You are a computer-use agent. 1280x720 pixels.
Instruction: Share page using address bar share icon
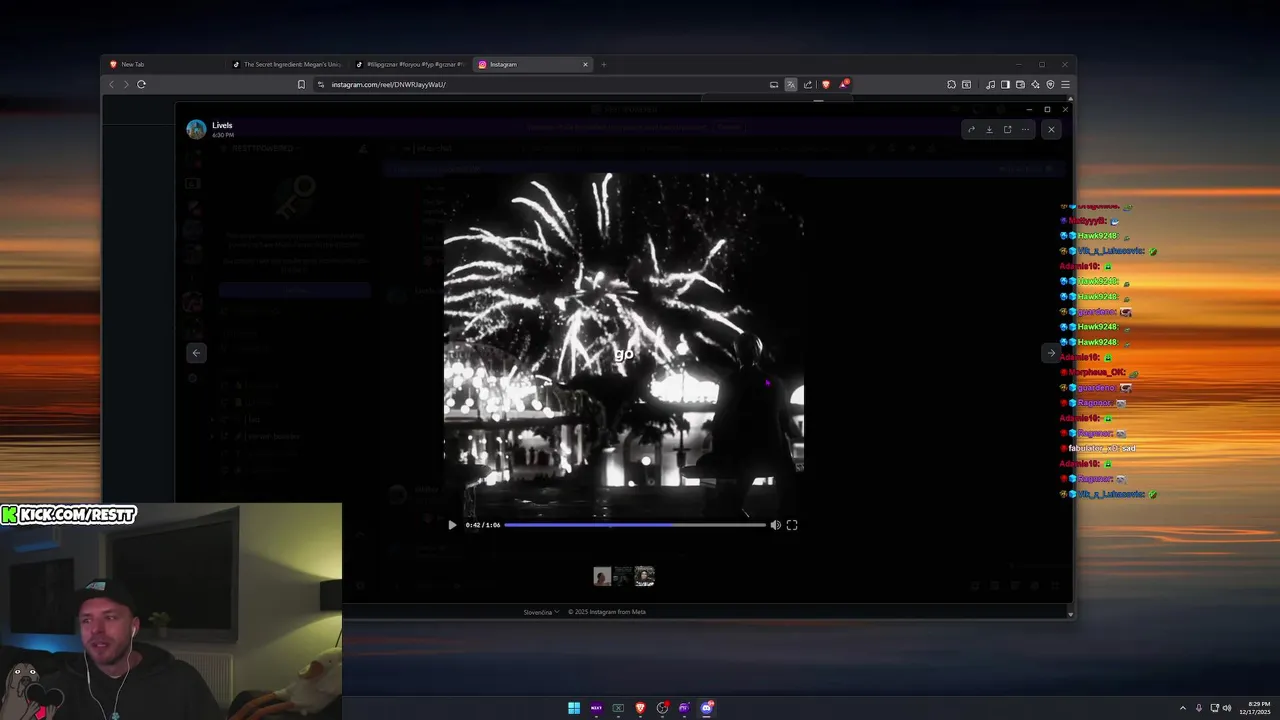[808, 84]
